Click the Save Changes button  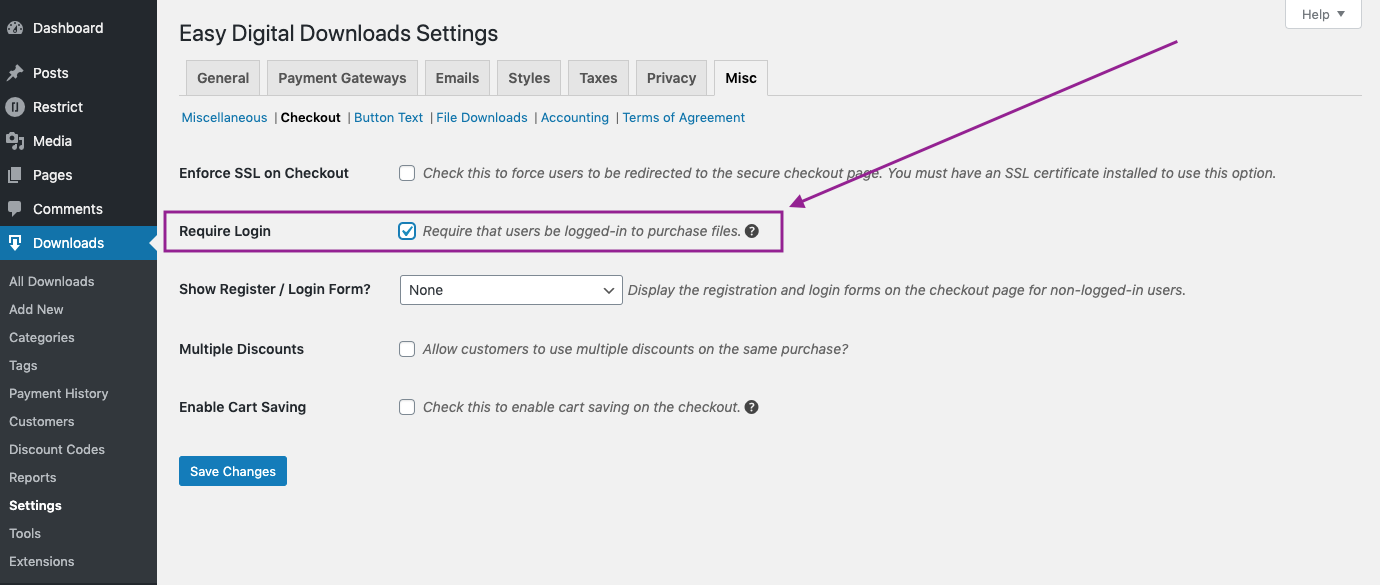tap(233, 471)
